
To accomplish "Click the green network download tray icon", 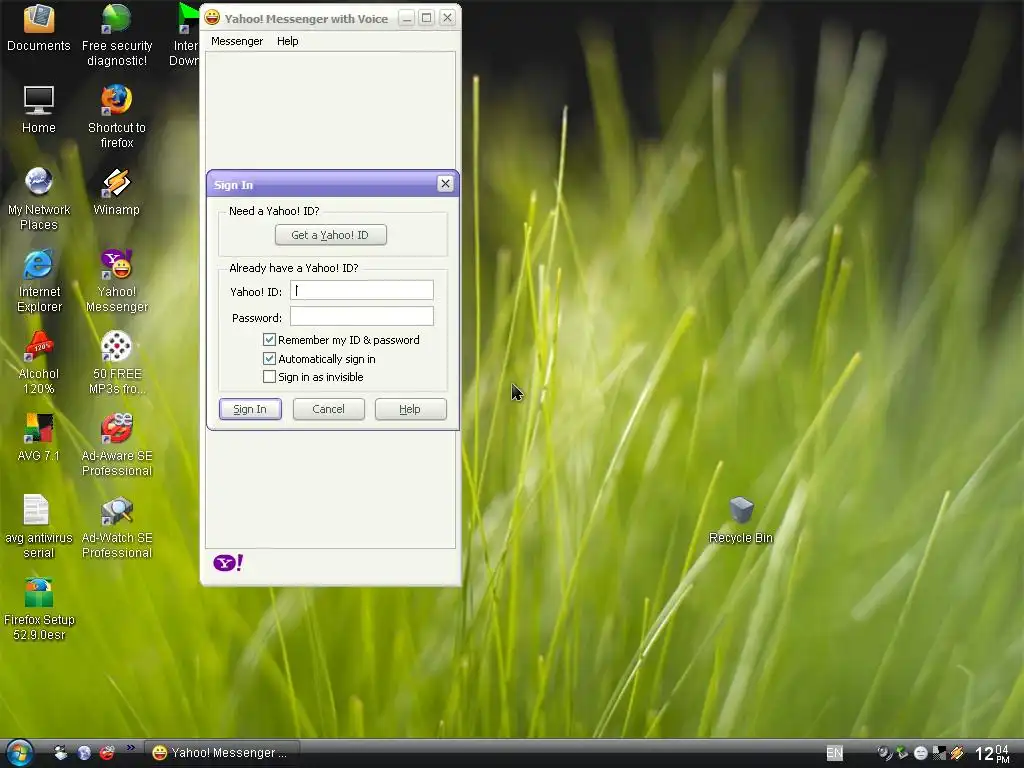I will pyautogui.click(x=903, y=753).
